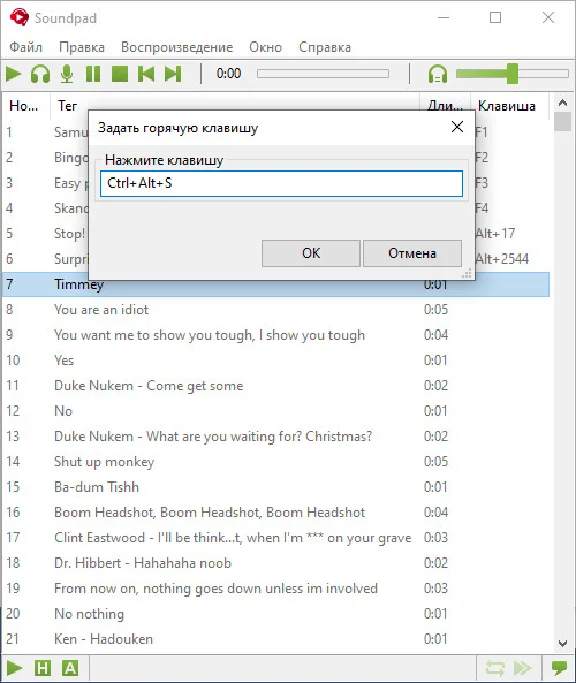The width and height of the screenshot is (576, 683).
Task: Open the Файл menu
Action: tap(26, 47)
